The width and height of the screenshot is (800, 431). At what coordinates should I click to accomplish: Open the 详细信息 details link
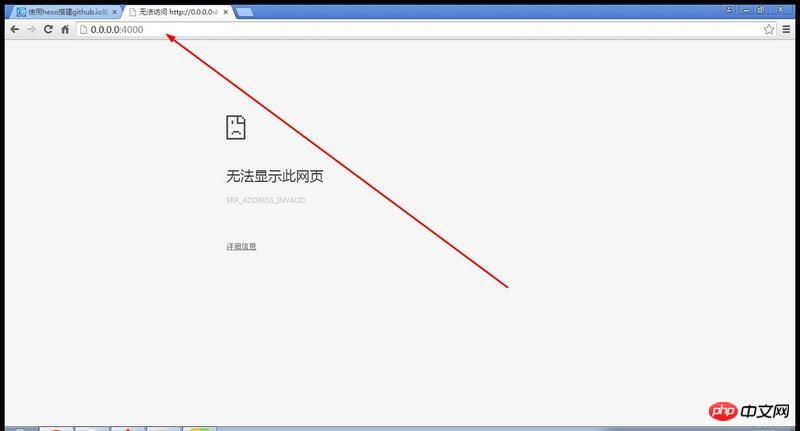pos(241,246)
